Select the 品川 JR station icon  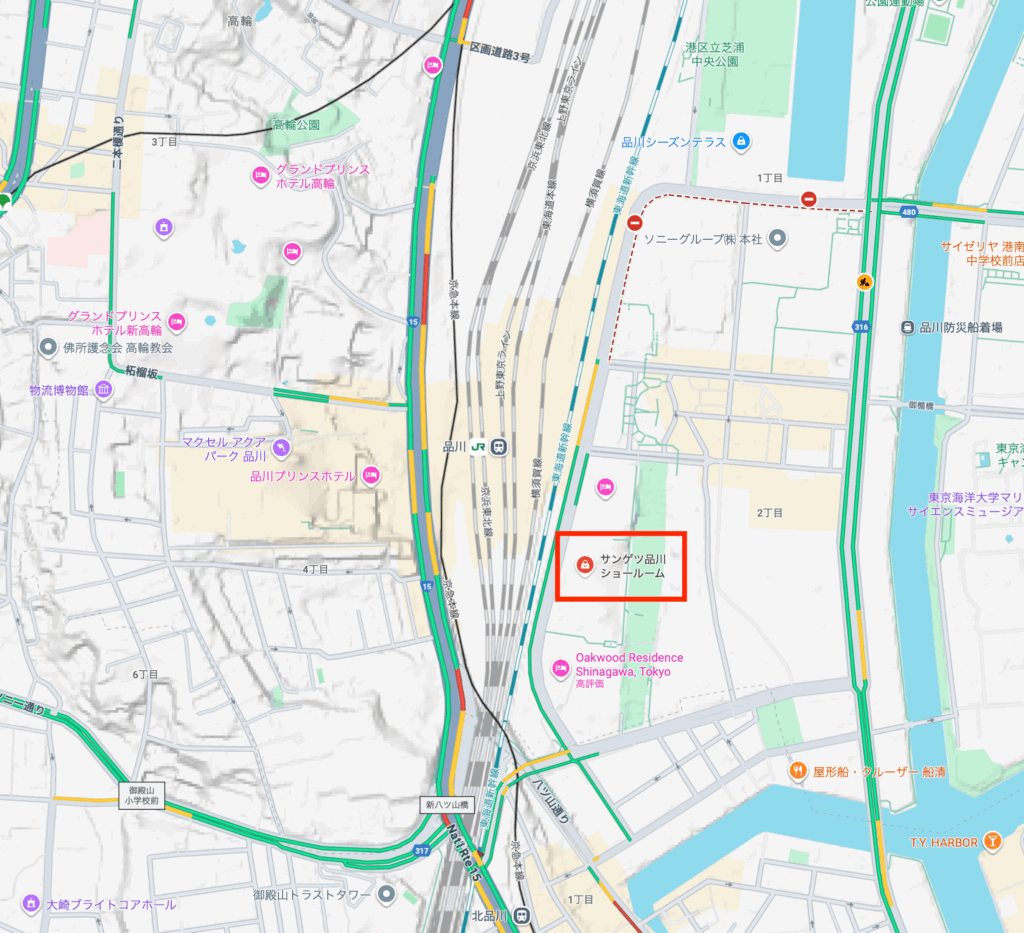click(x=499, y=447)
